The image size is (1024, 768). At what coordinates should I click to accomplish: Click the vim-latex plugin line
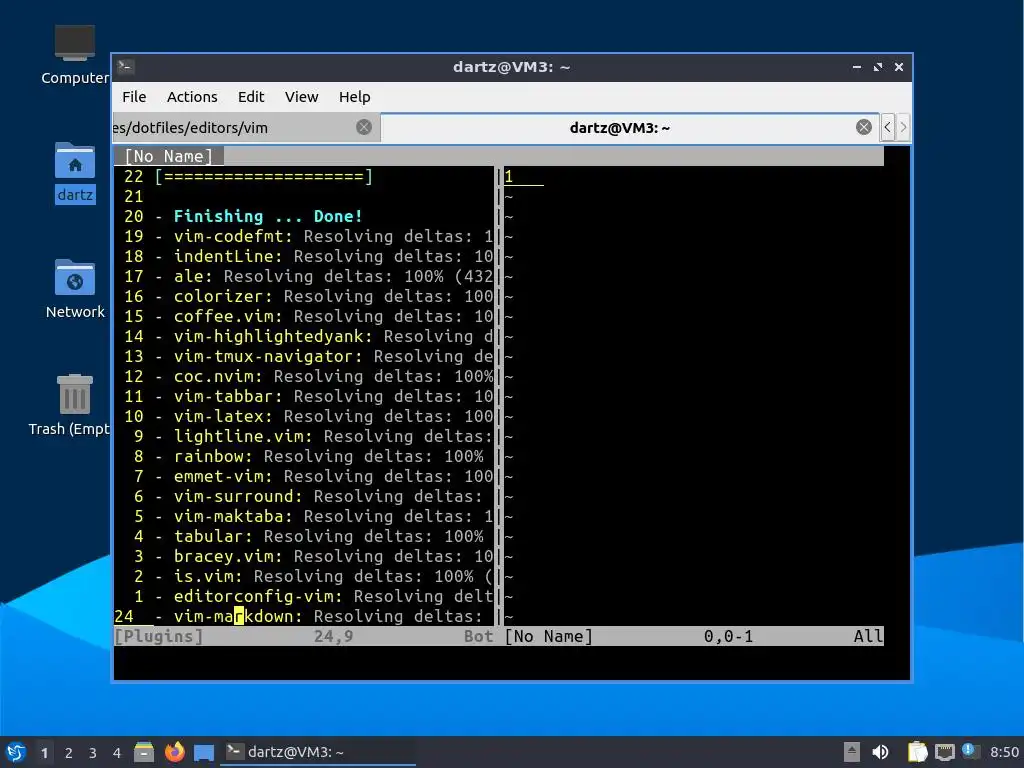(304, 417)
